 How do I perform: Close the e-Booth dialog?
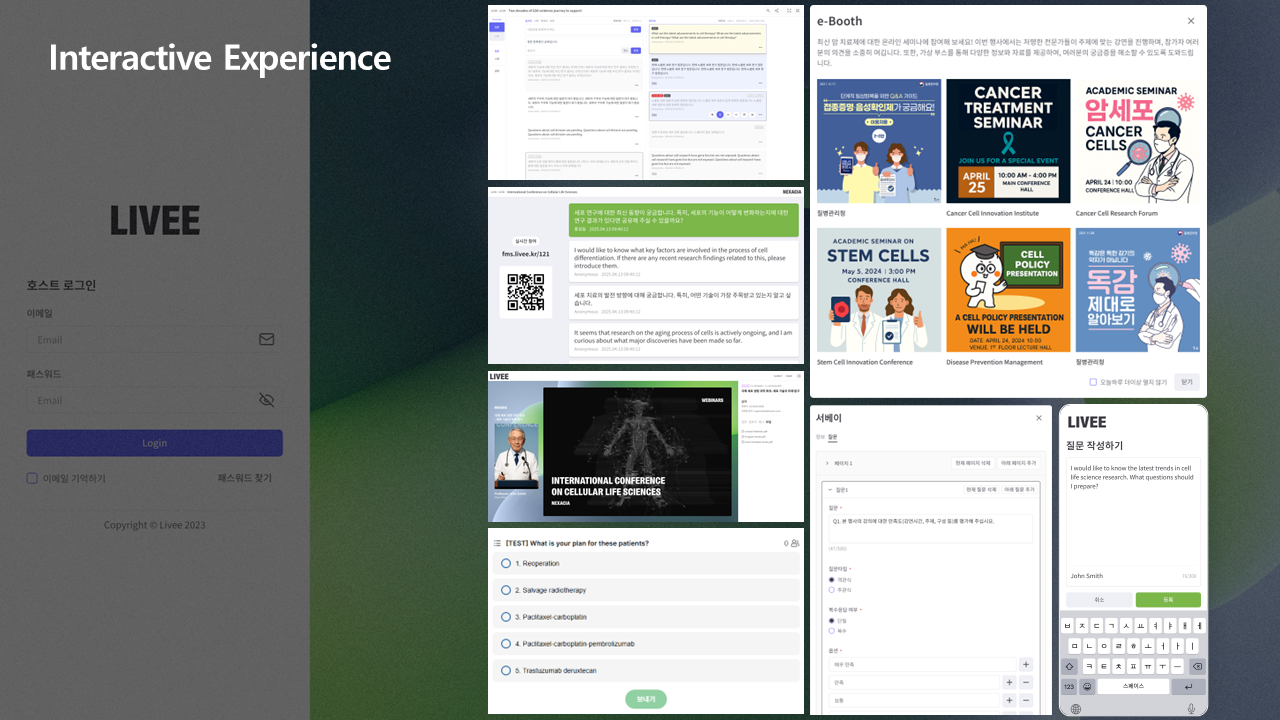coord(1190,21)
